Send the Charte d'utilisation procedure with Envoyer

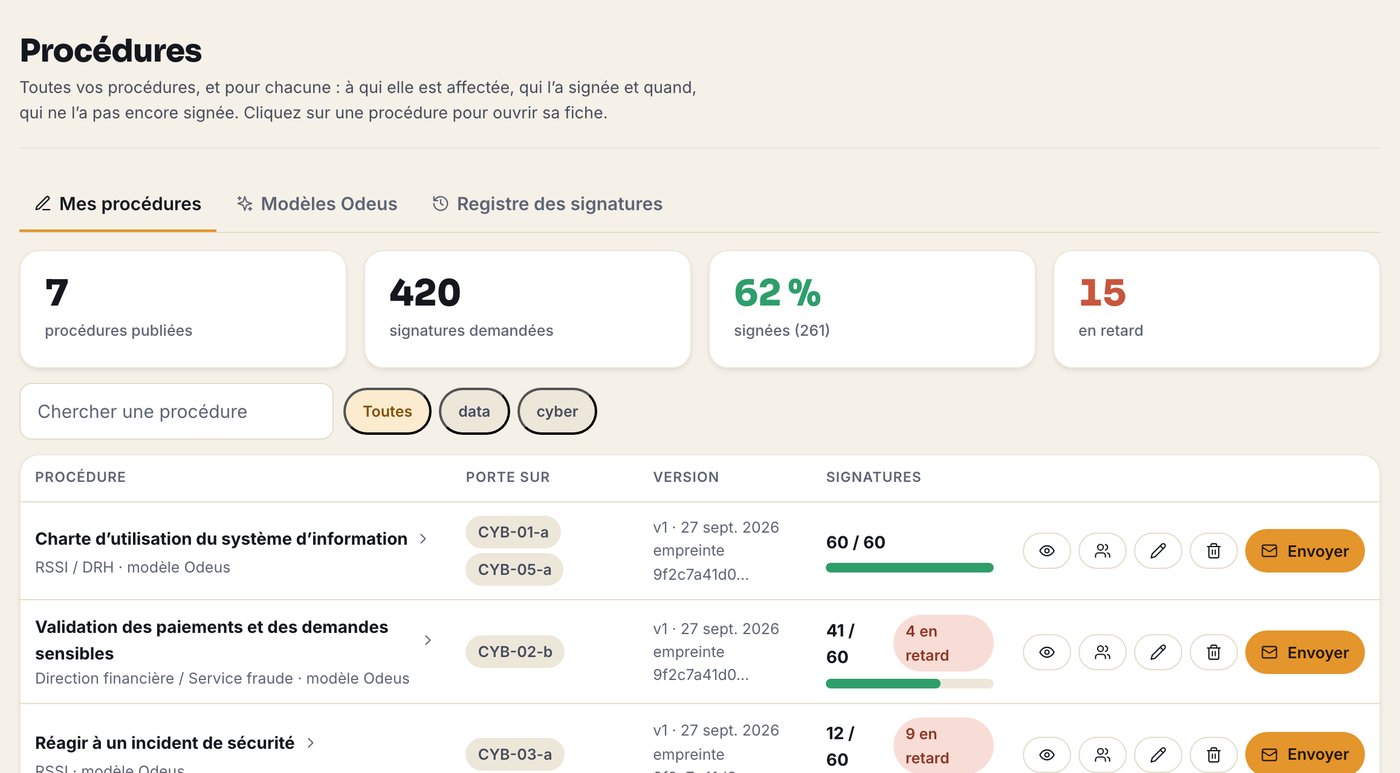coord(1305,551)
